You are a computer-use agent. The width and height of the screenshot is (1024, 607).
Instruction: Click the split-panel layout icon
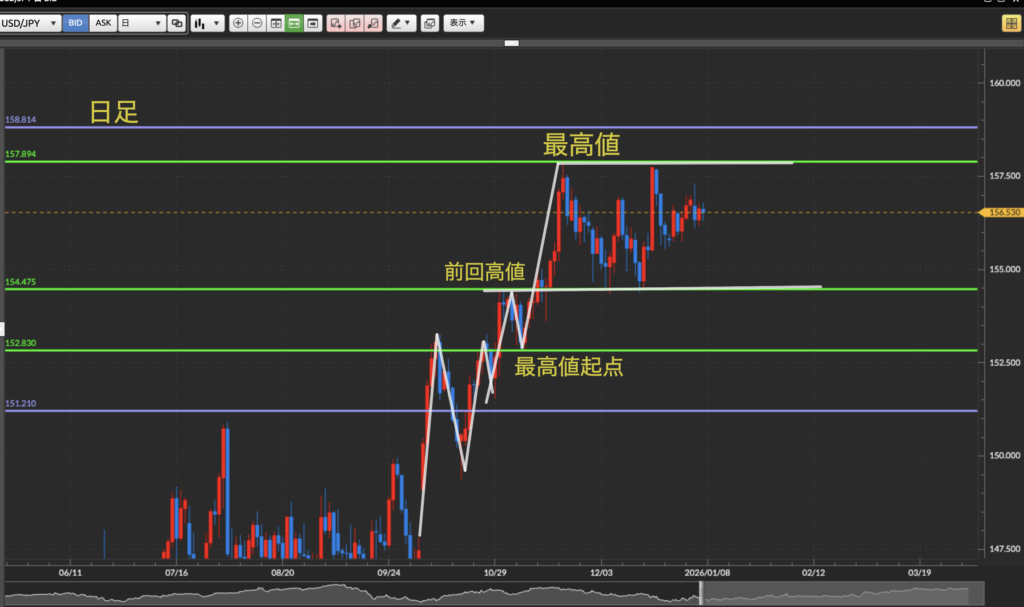point(276,23)
